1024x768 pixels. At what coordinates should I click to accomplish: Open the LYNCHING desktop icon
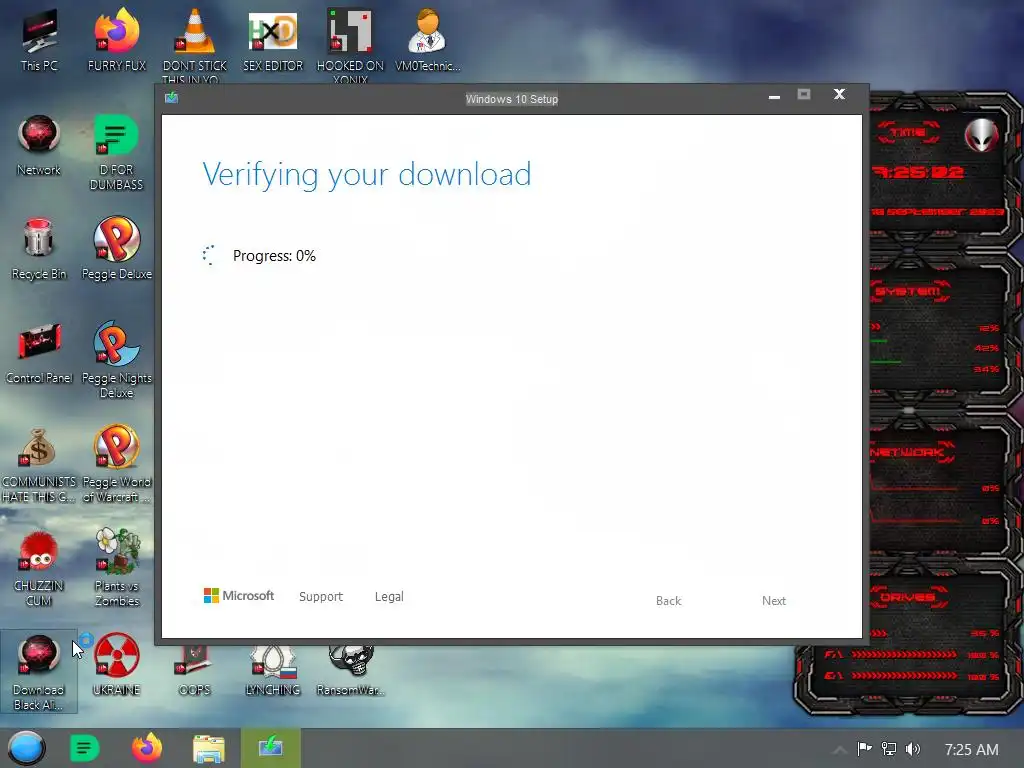click(x=273, y=671)
